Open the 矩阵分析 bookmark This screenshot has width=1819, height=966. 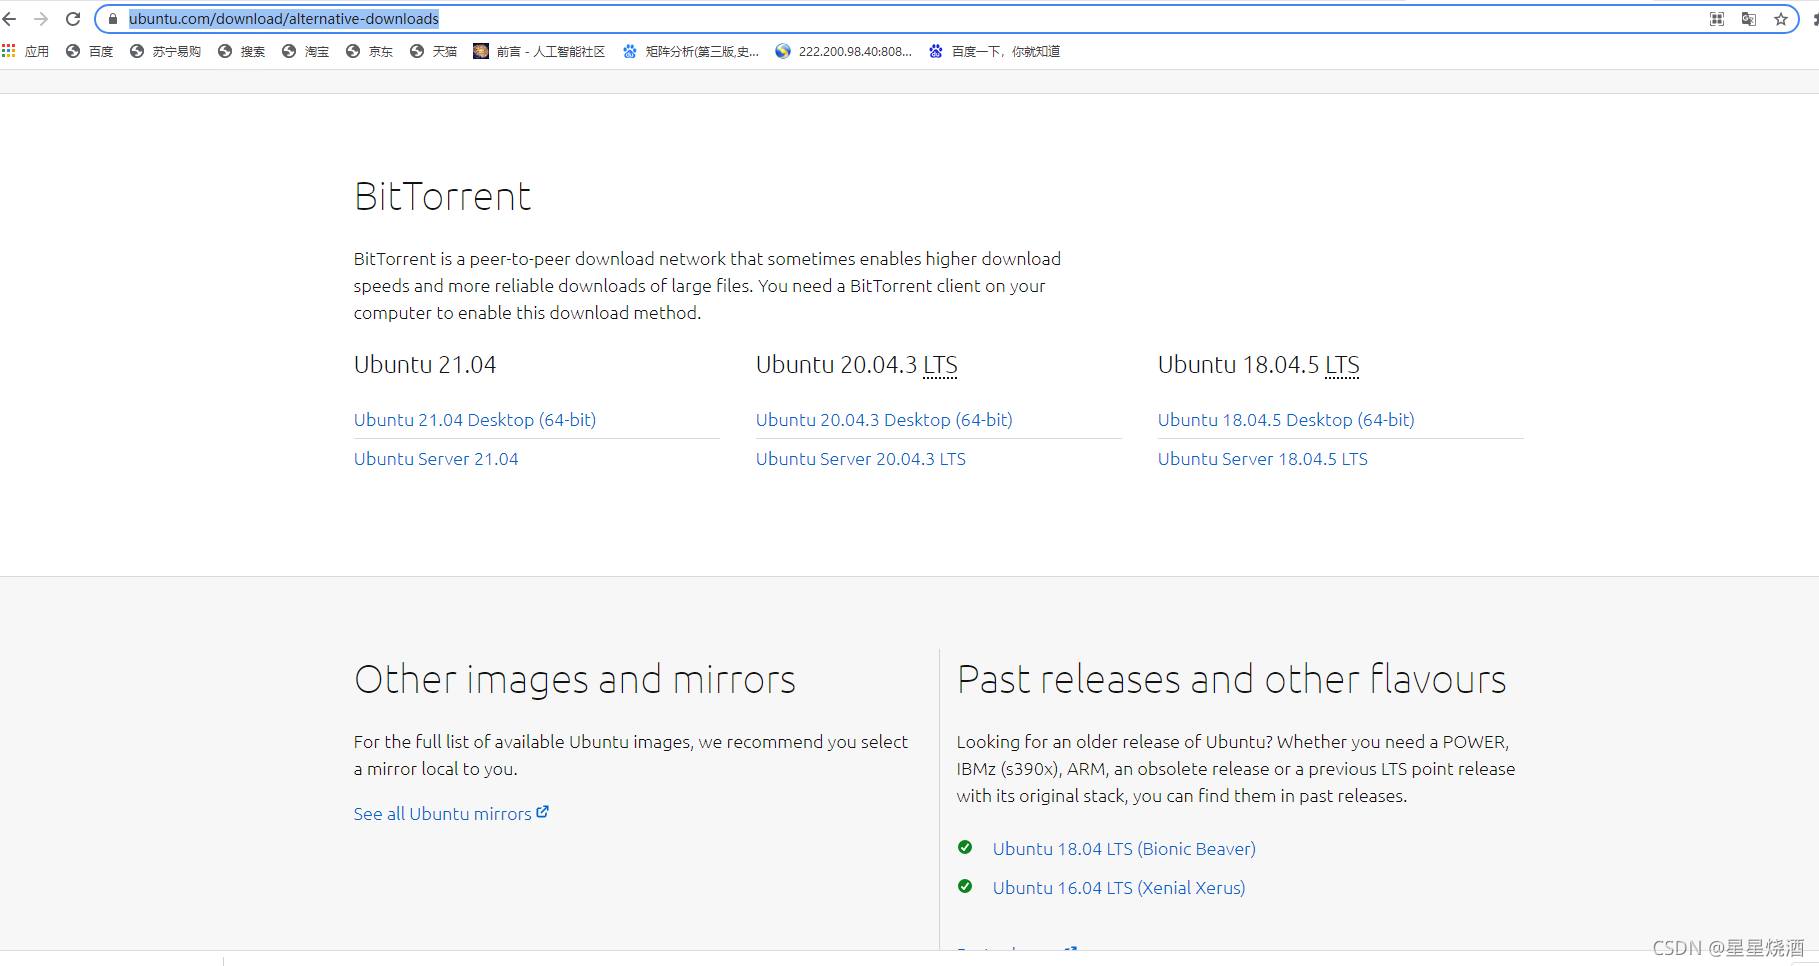tap(691, 51)
